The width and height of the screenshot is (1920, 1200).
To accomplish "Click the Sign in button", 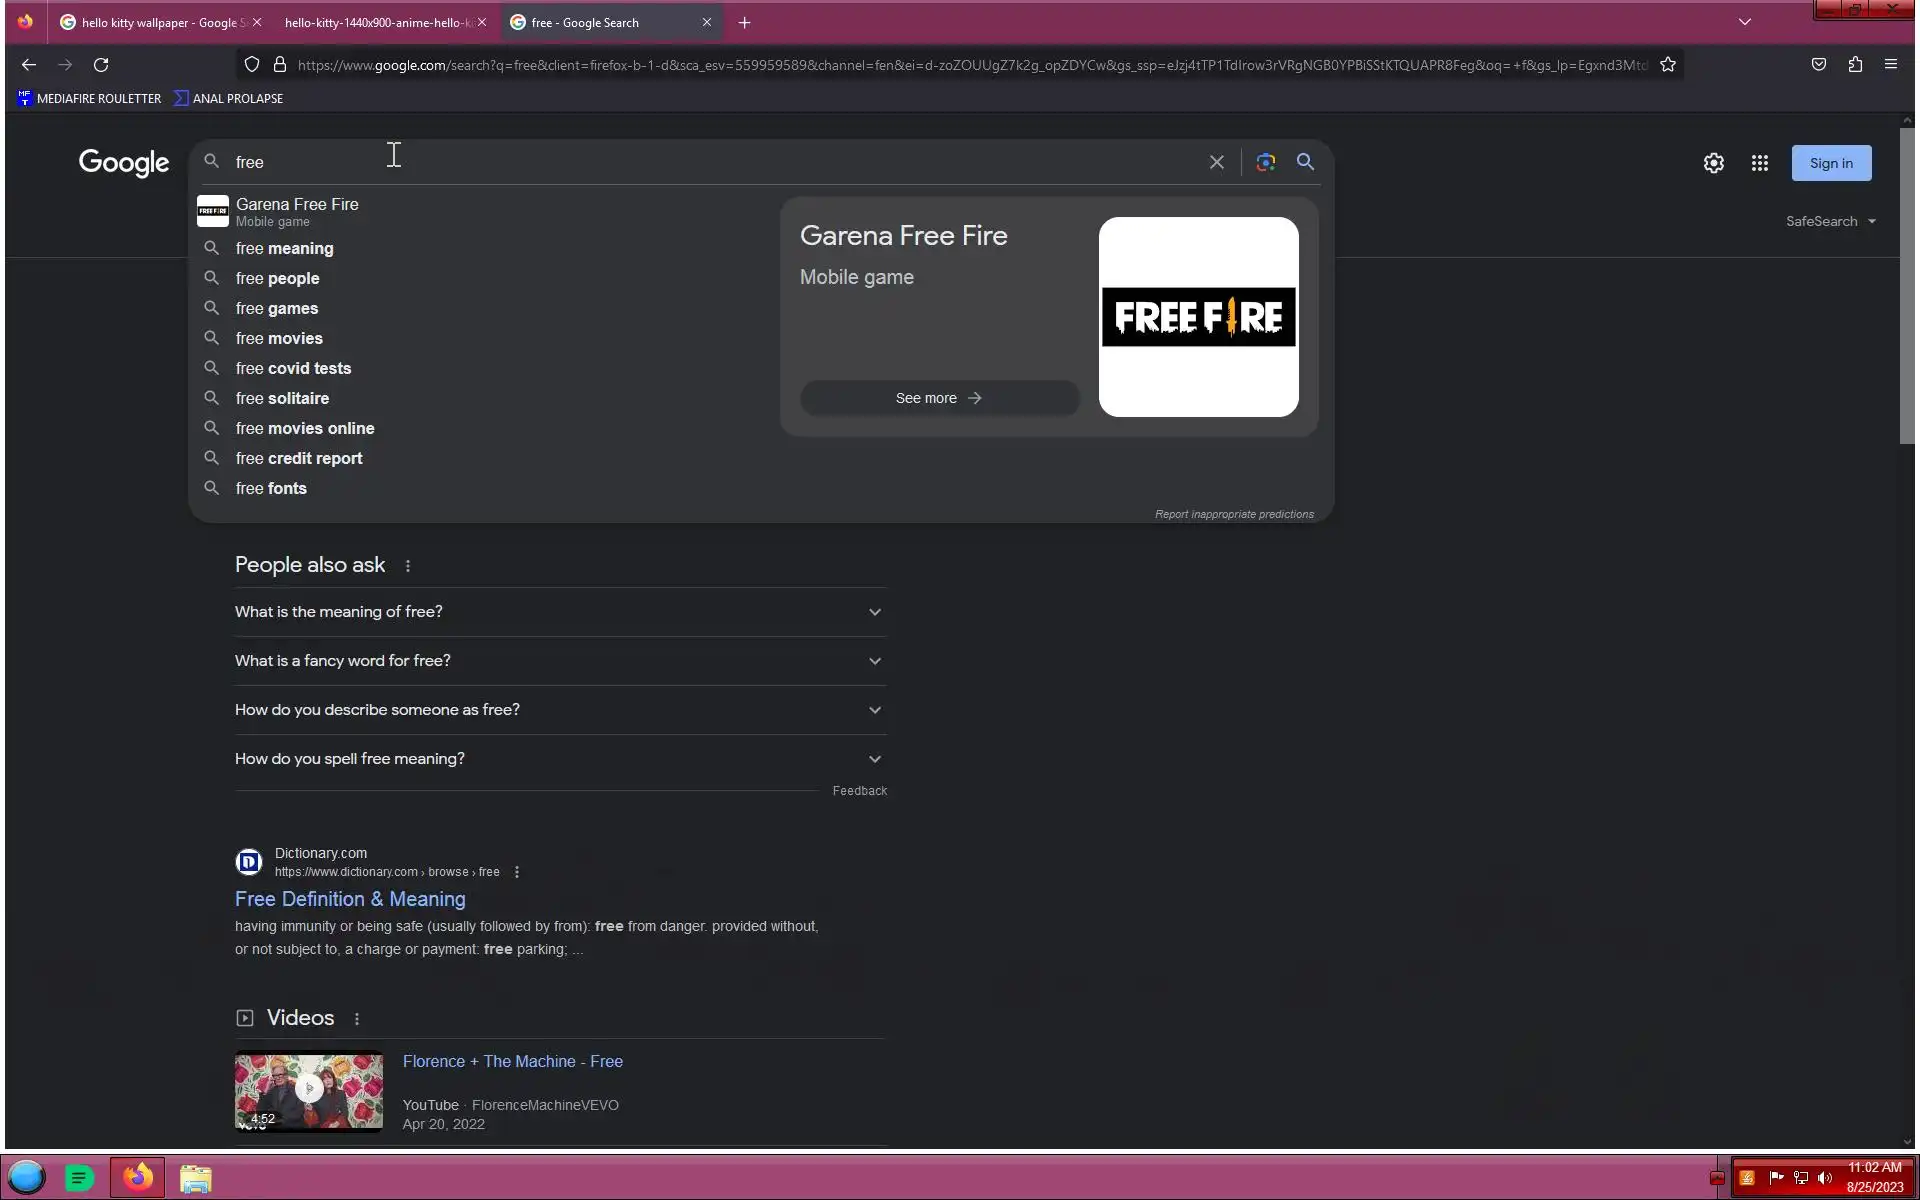I will 1830,163.
